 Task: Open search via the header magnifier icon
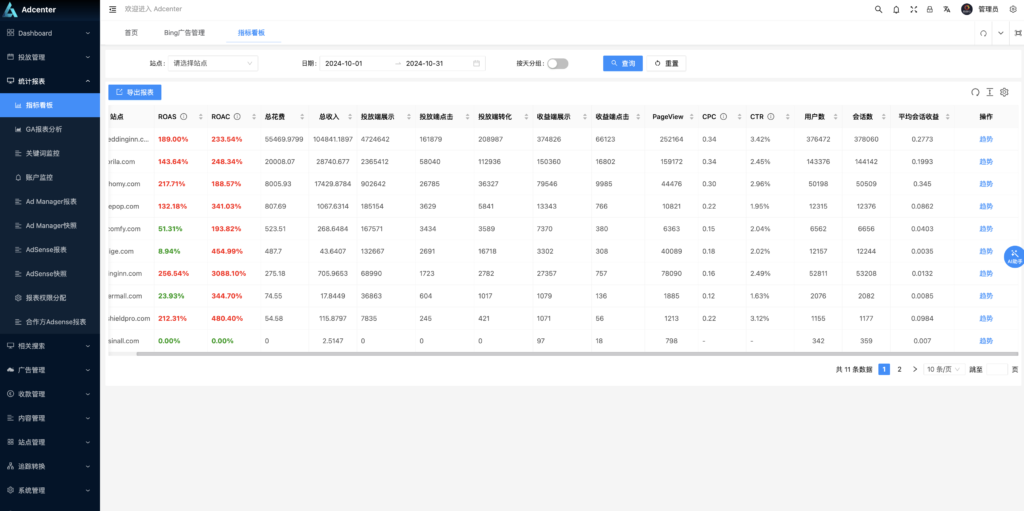879,9
